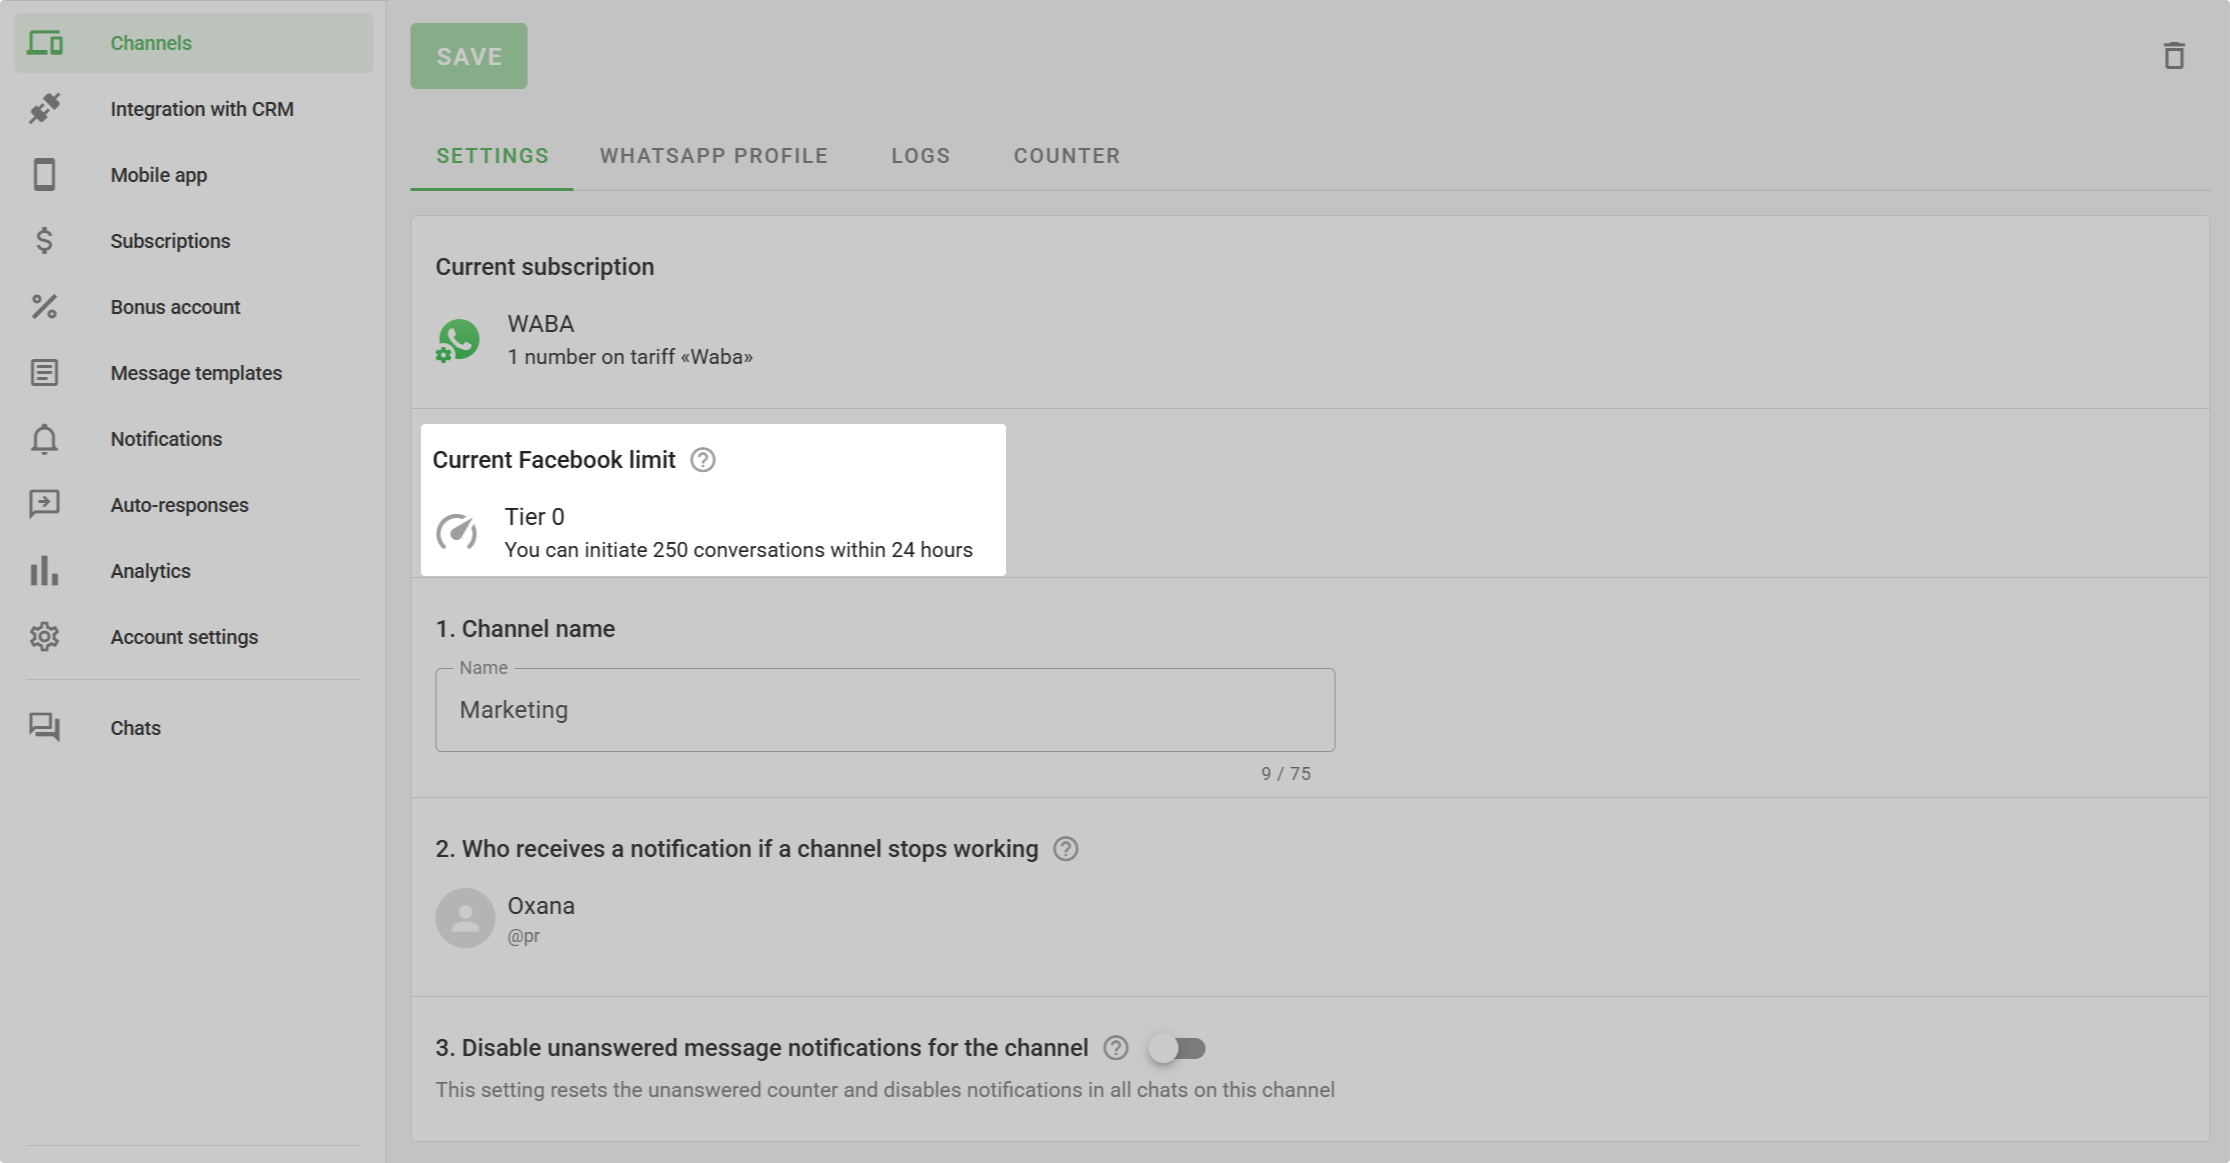Delete the channel with the trash icon

(2174, 56)
